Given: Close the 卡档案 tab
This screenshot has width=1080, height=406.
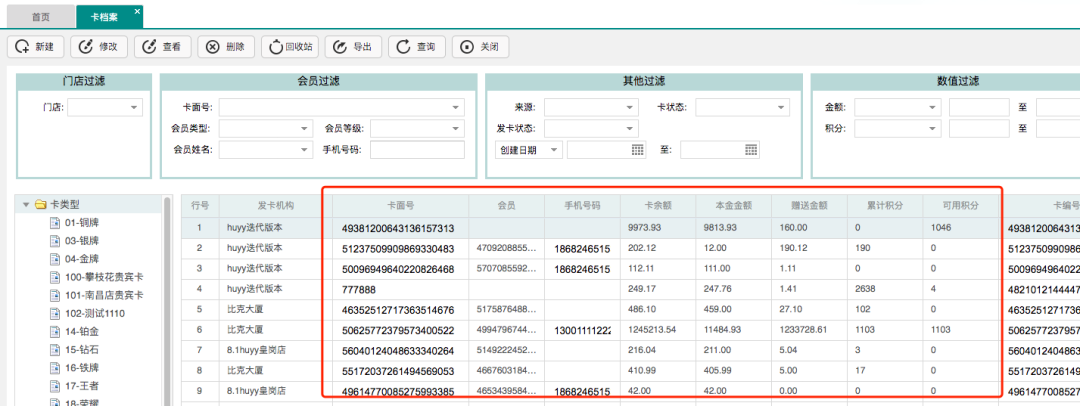Looking at the screenshot, I should 137,12.
